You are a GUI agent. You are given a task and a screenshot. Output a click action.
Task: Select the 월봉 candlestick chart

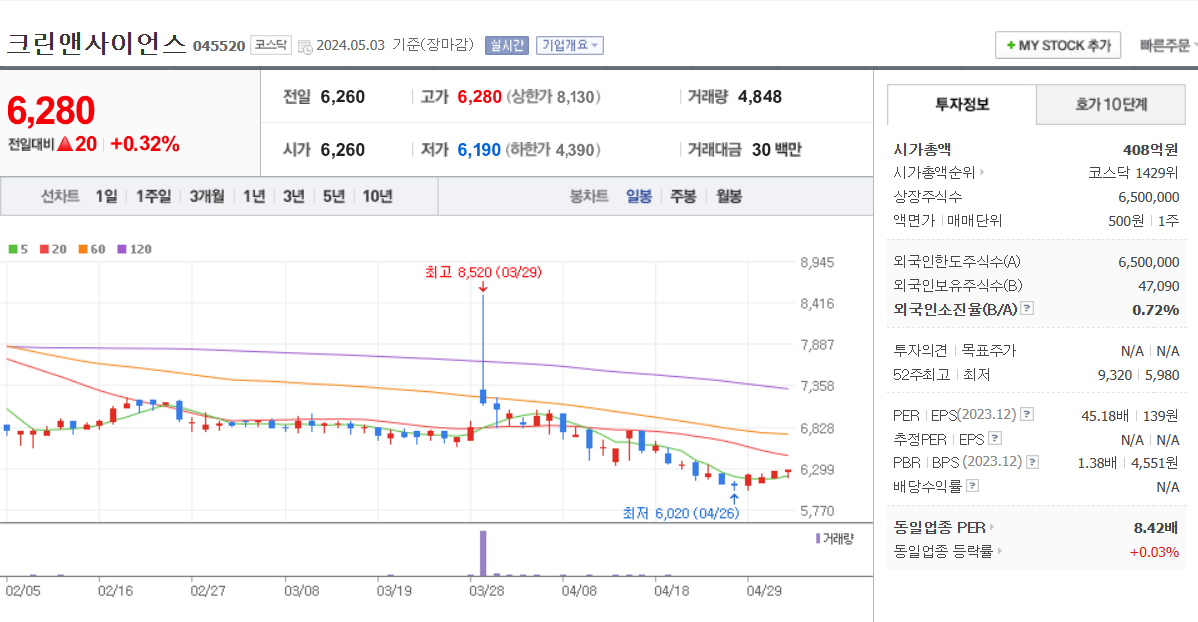(x=729, y=196)
